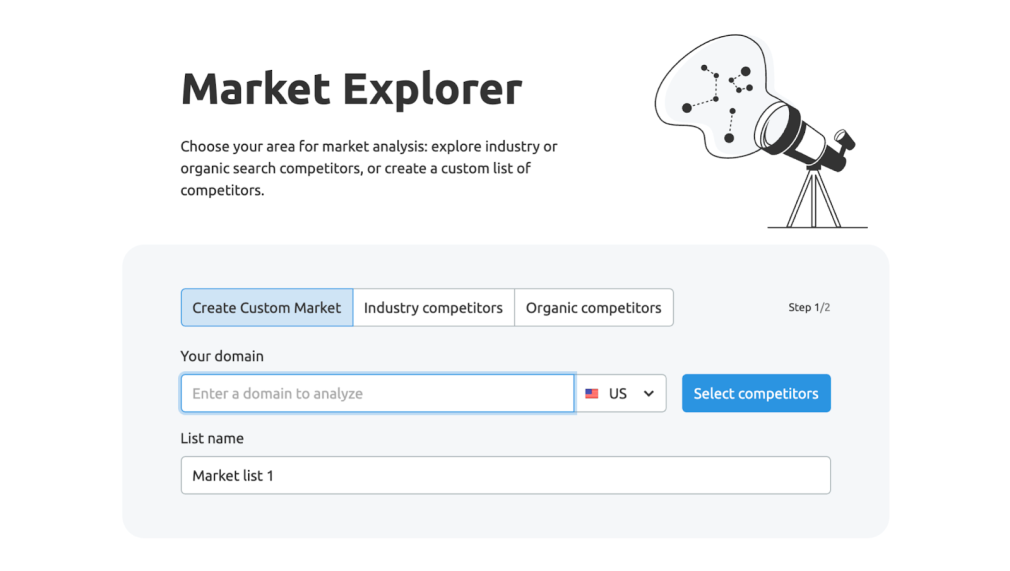Switch to Organic competitors tab

pos(594,307)
